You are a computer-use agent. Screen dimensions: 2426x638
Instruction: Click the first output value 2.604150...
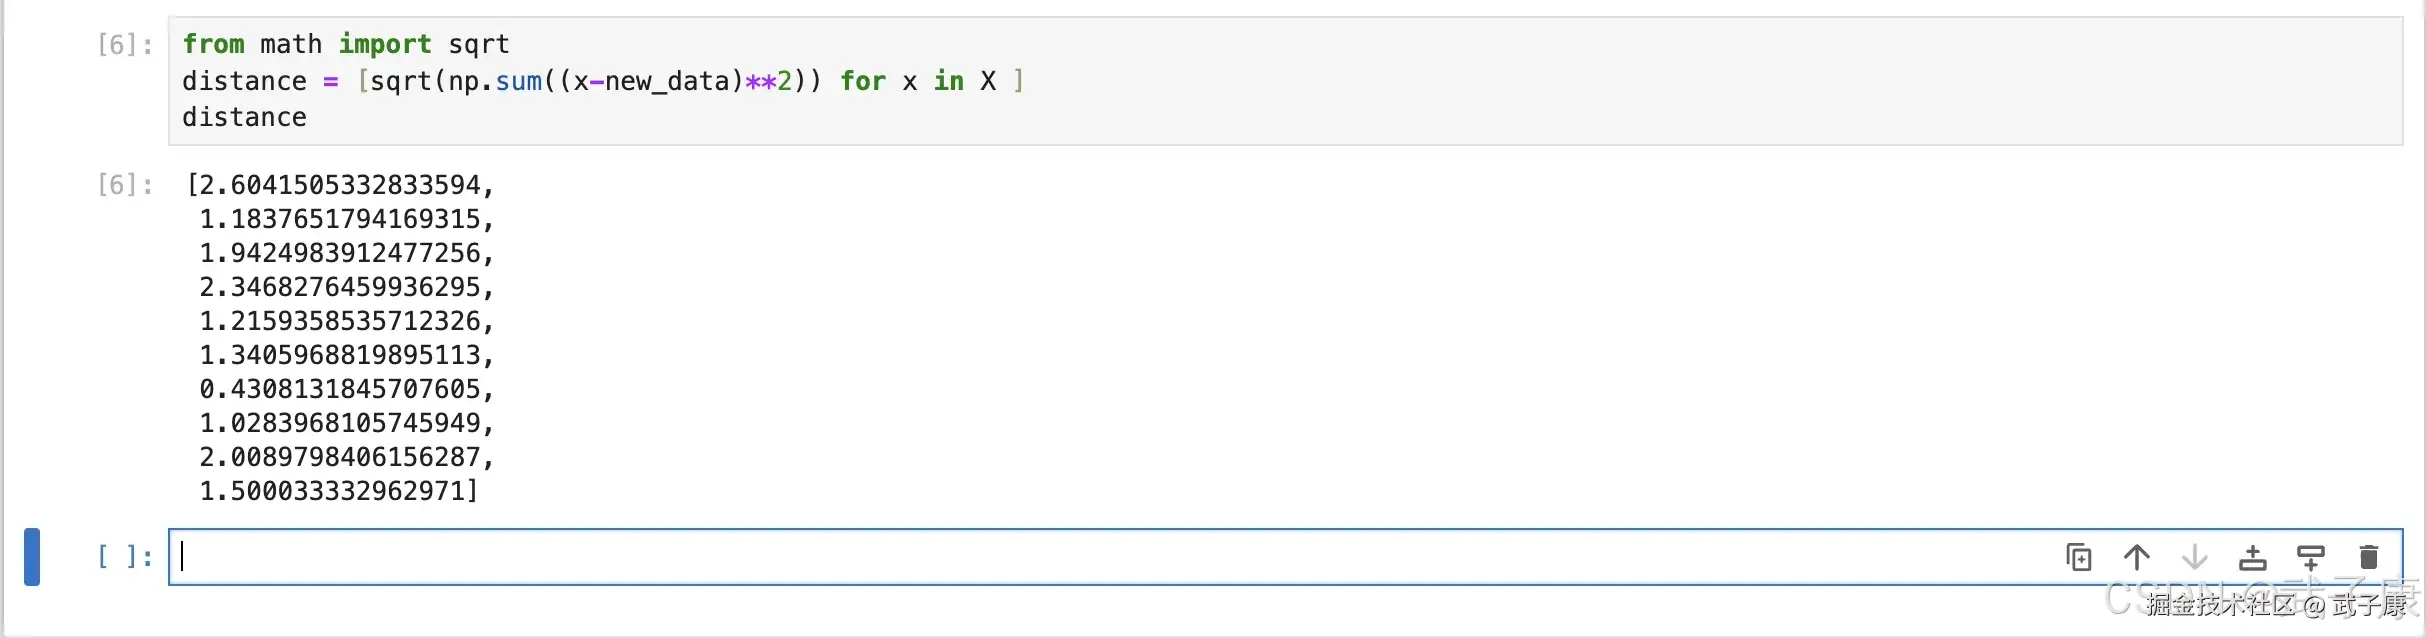340,184
